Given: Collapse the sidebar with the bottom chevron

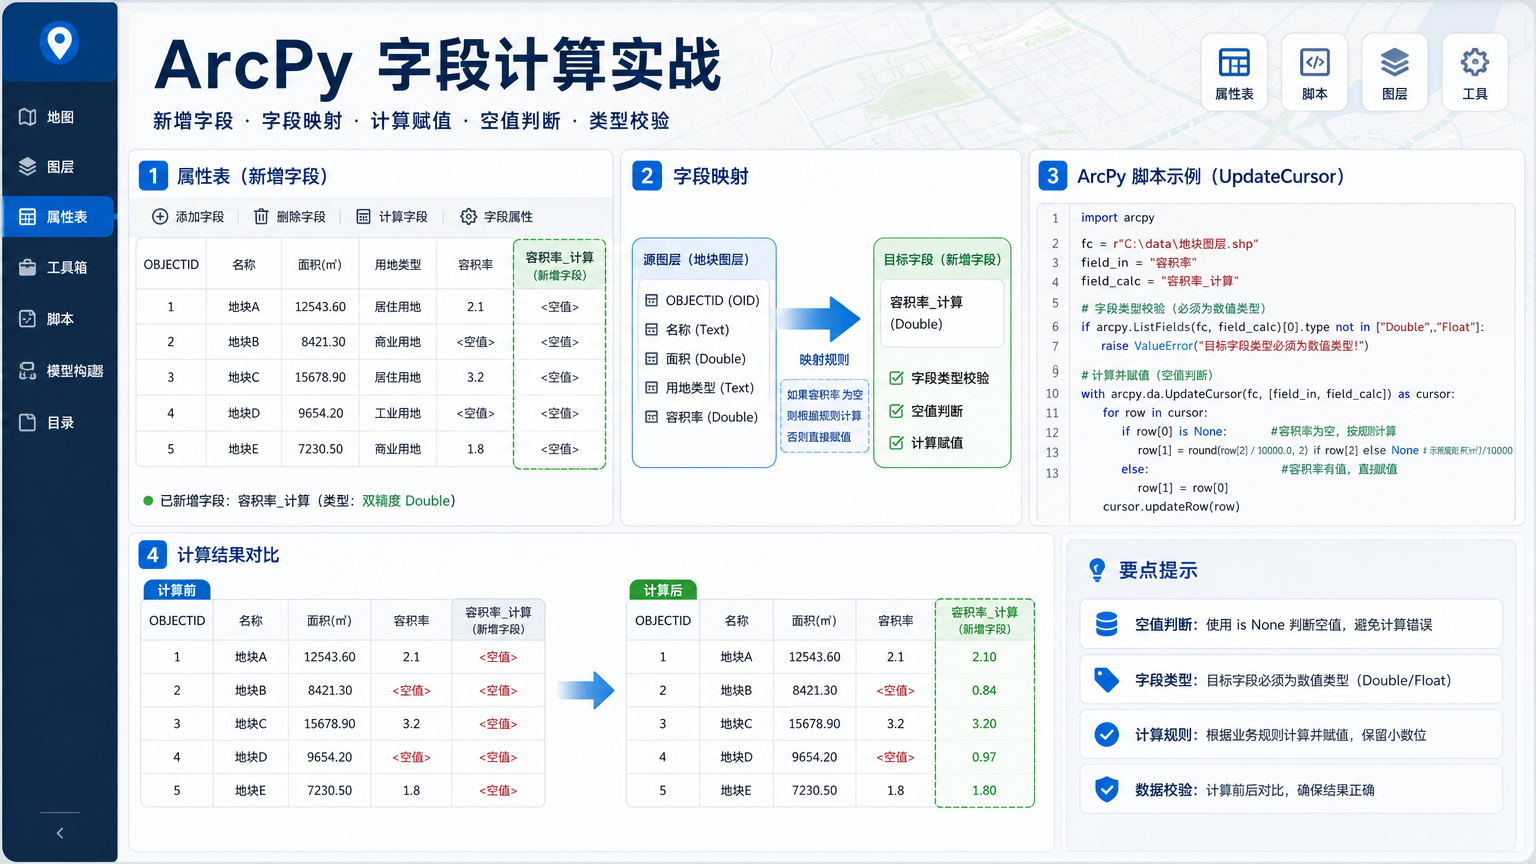Looking at the screenshot, I should pyautogui.click(x=60, y=833).
